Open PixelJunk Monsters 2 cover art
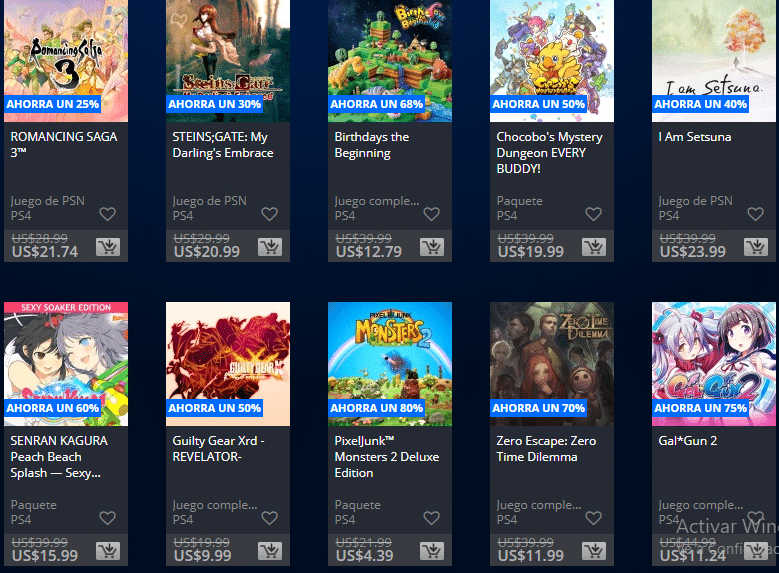 (390, 364)
